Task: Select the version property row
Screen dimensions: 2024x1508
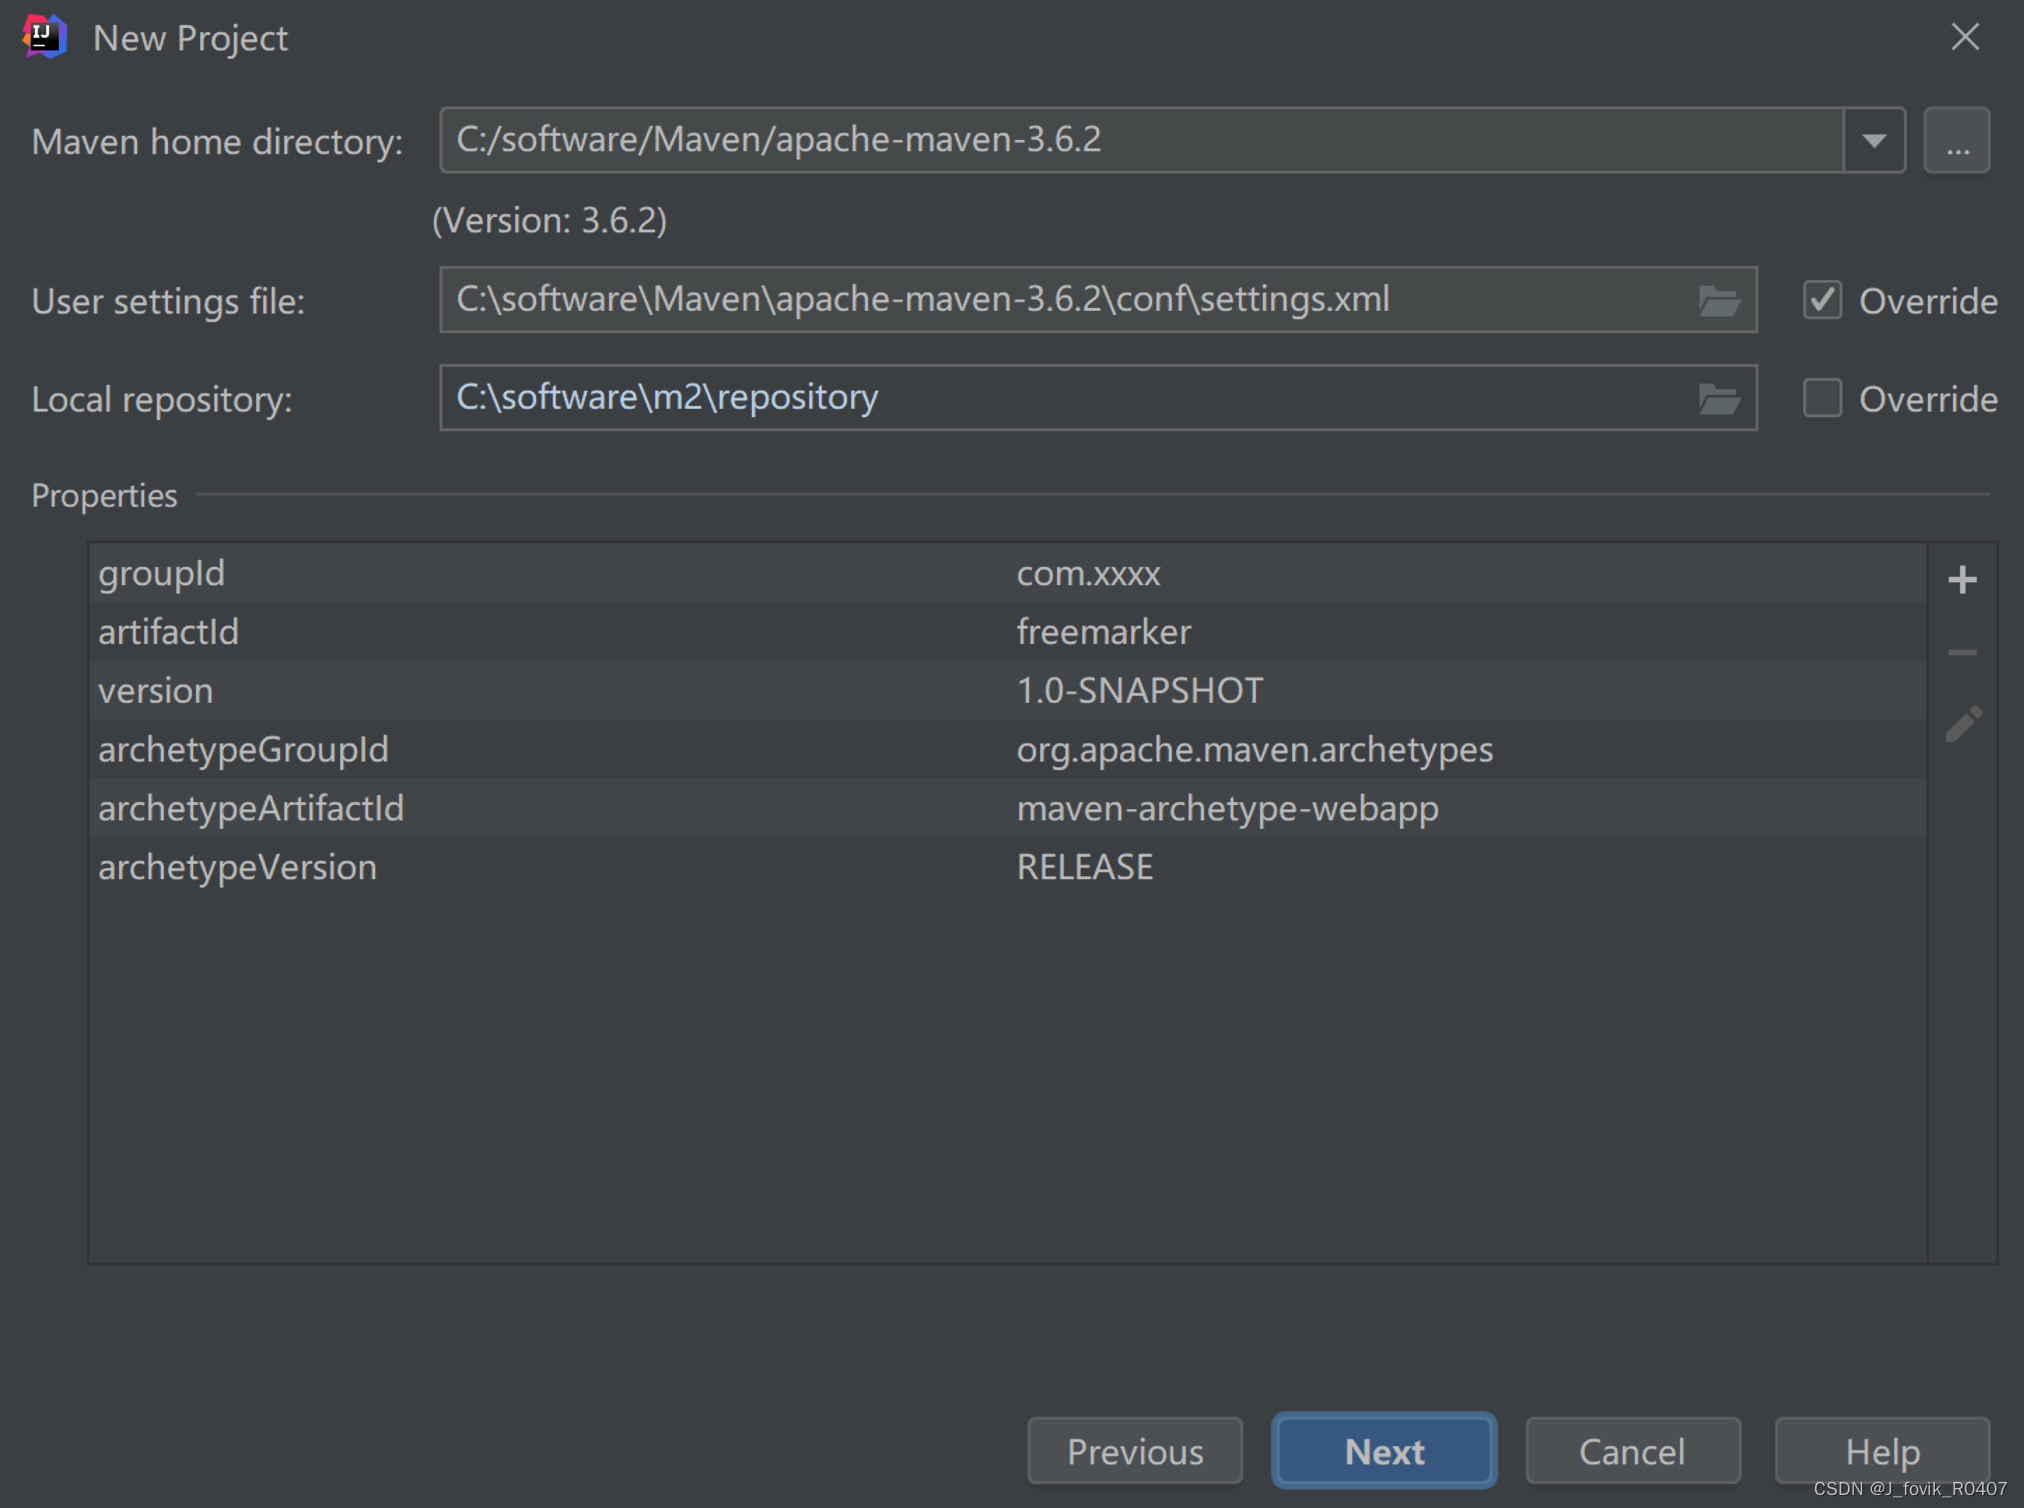Action: pyautogui.click(x=1008, y=690)
